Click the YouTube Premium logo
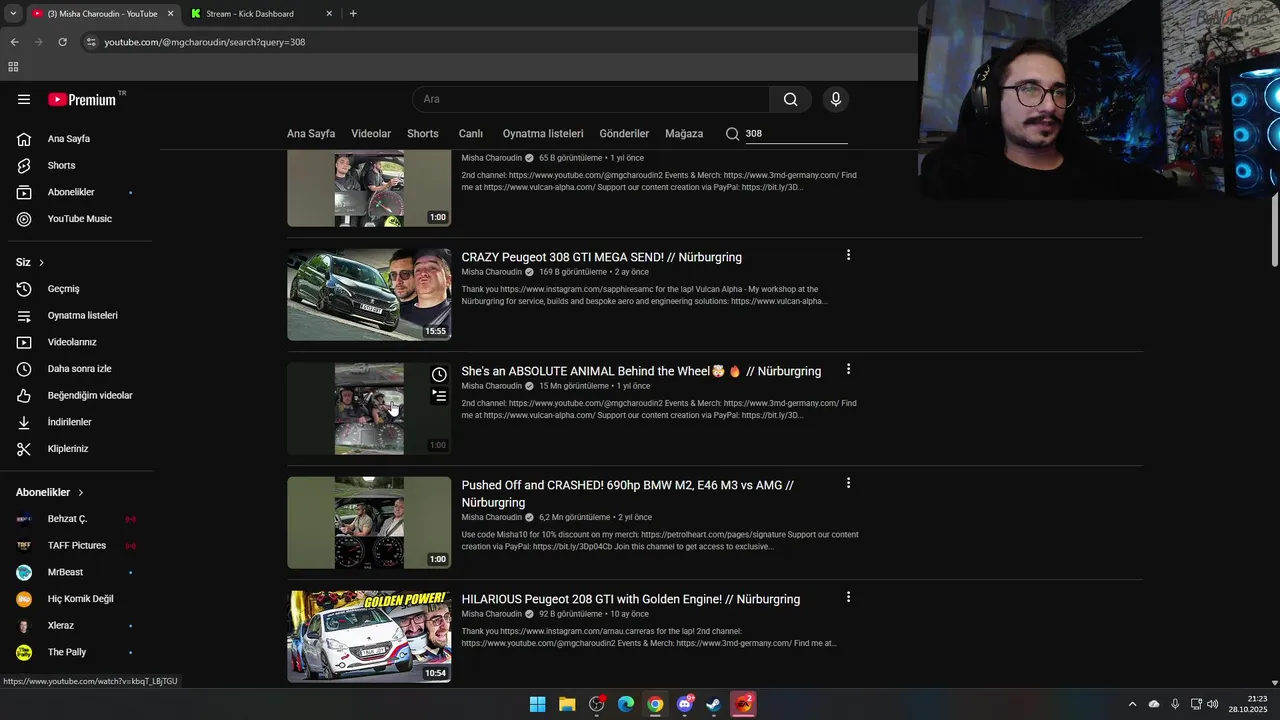The height and width of the screenshot is (720, 1280). [82, 99]
